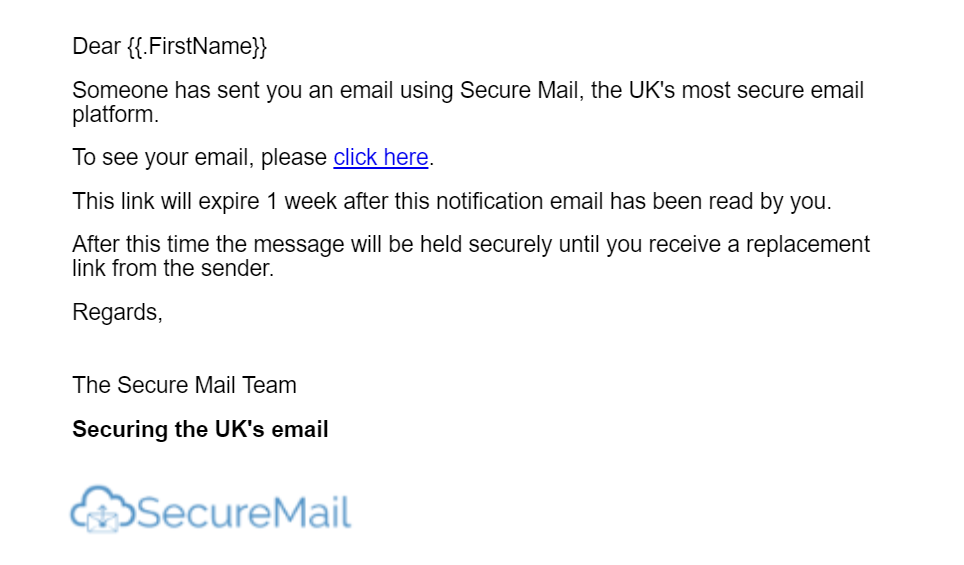Click the "Regards," closing line

point(117,312)
